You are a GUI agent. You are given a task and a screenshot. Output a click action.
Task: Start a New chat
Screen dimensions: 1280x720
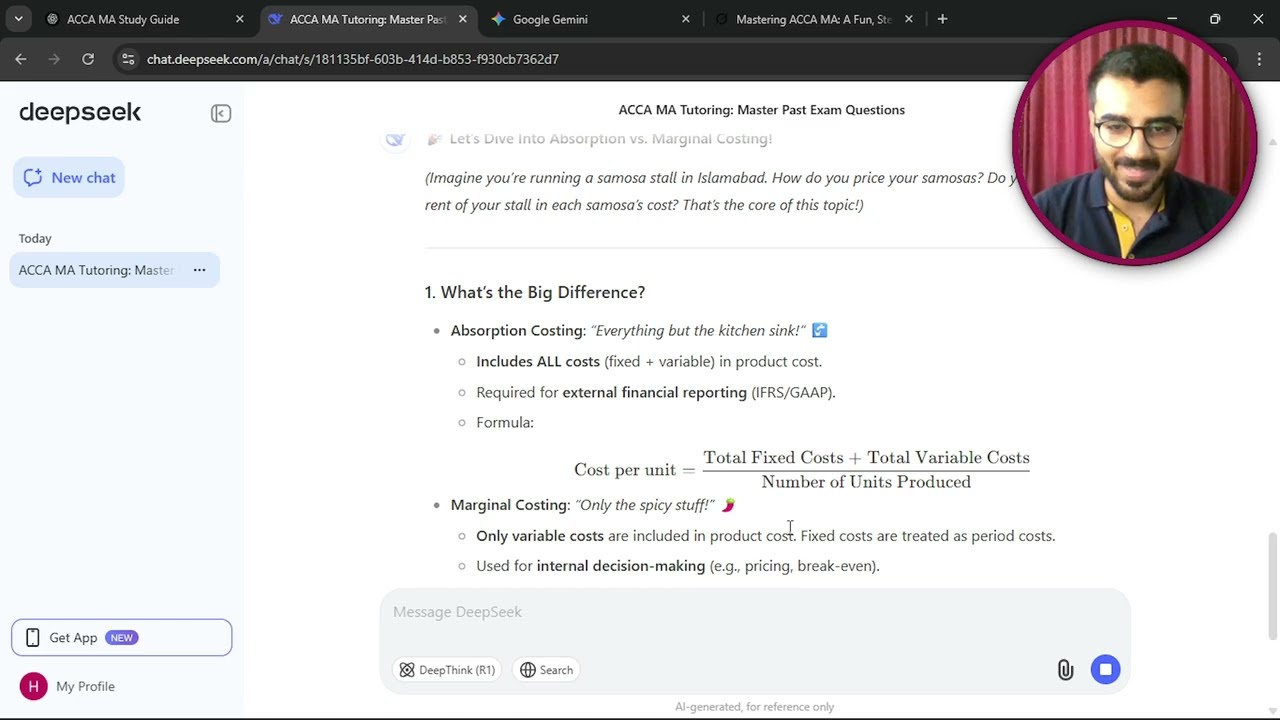69,177
